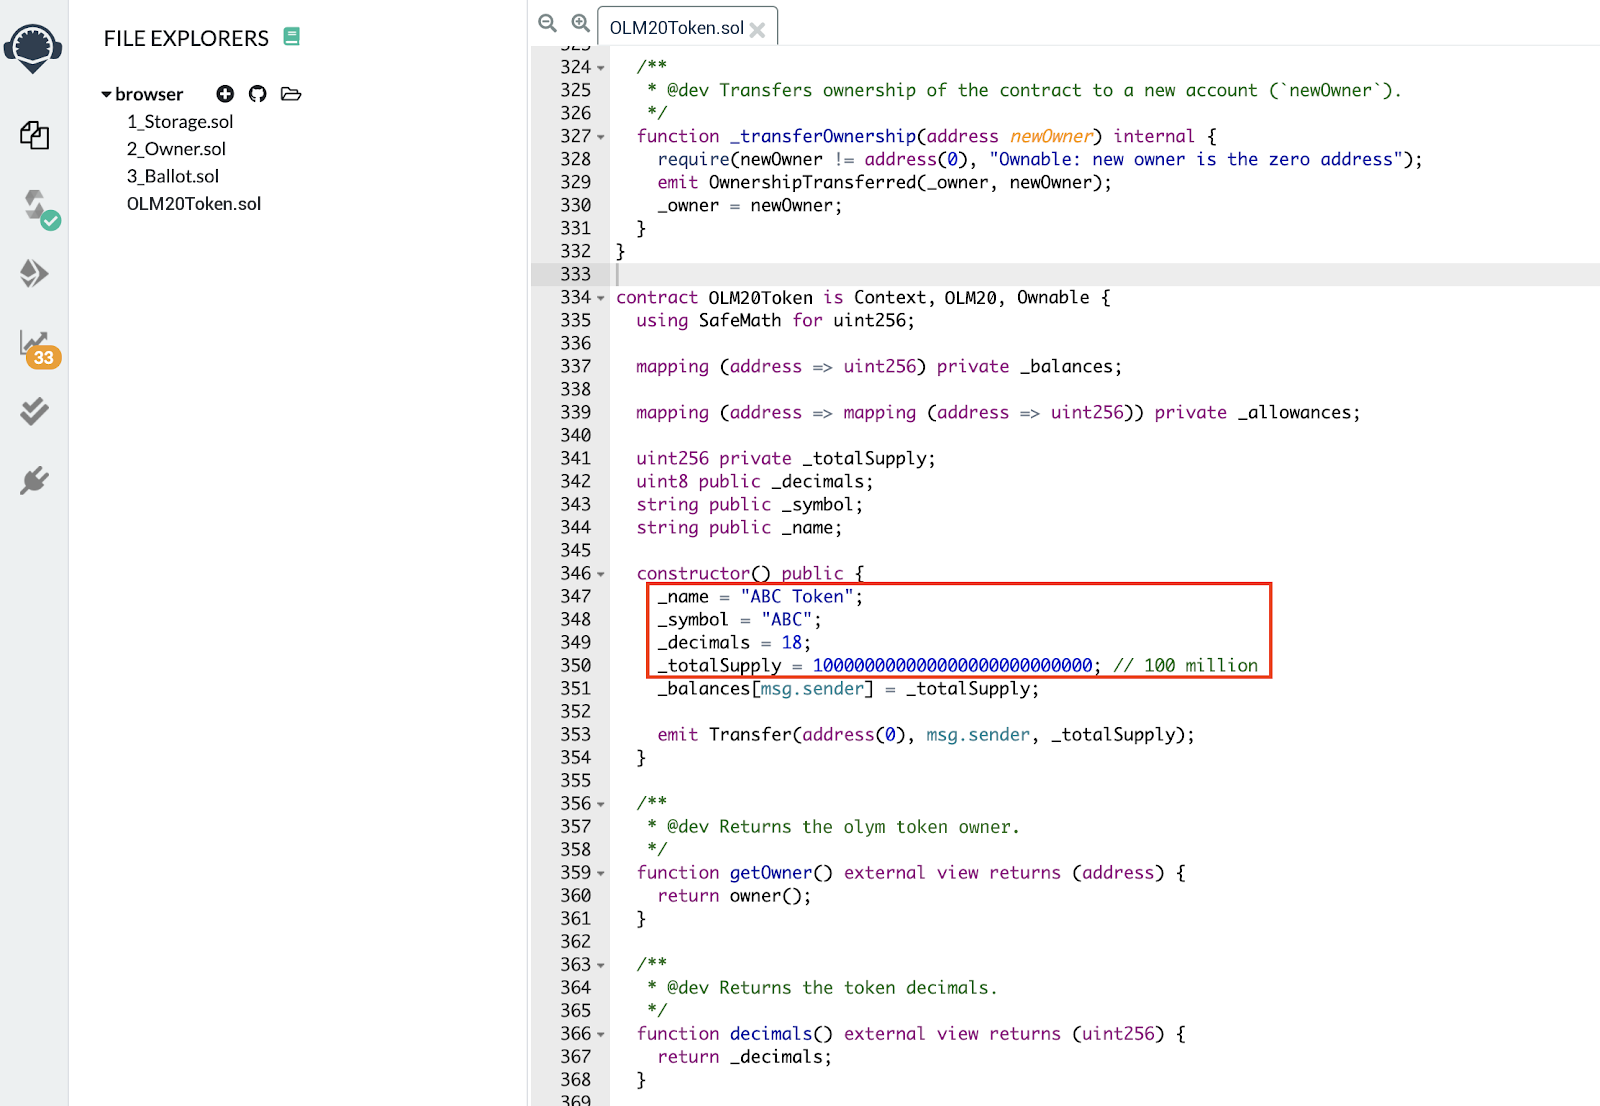Fold the comment block at line 324
Image resolution: width=1600 pixels, height=1106 pixels.
tap(601, 68)
